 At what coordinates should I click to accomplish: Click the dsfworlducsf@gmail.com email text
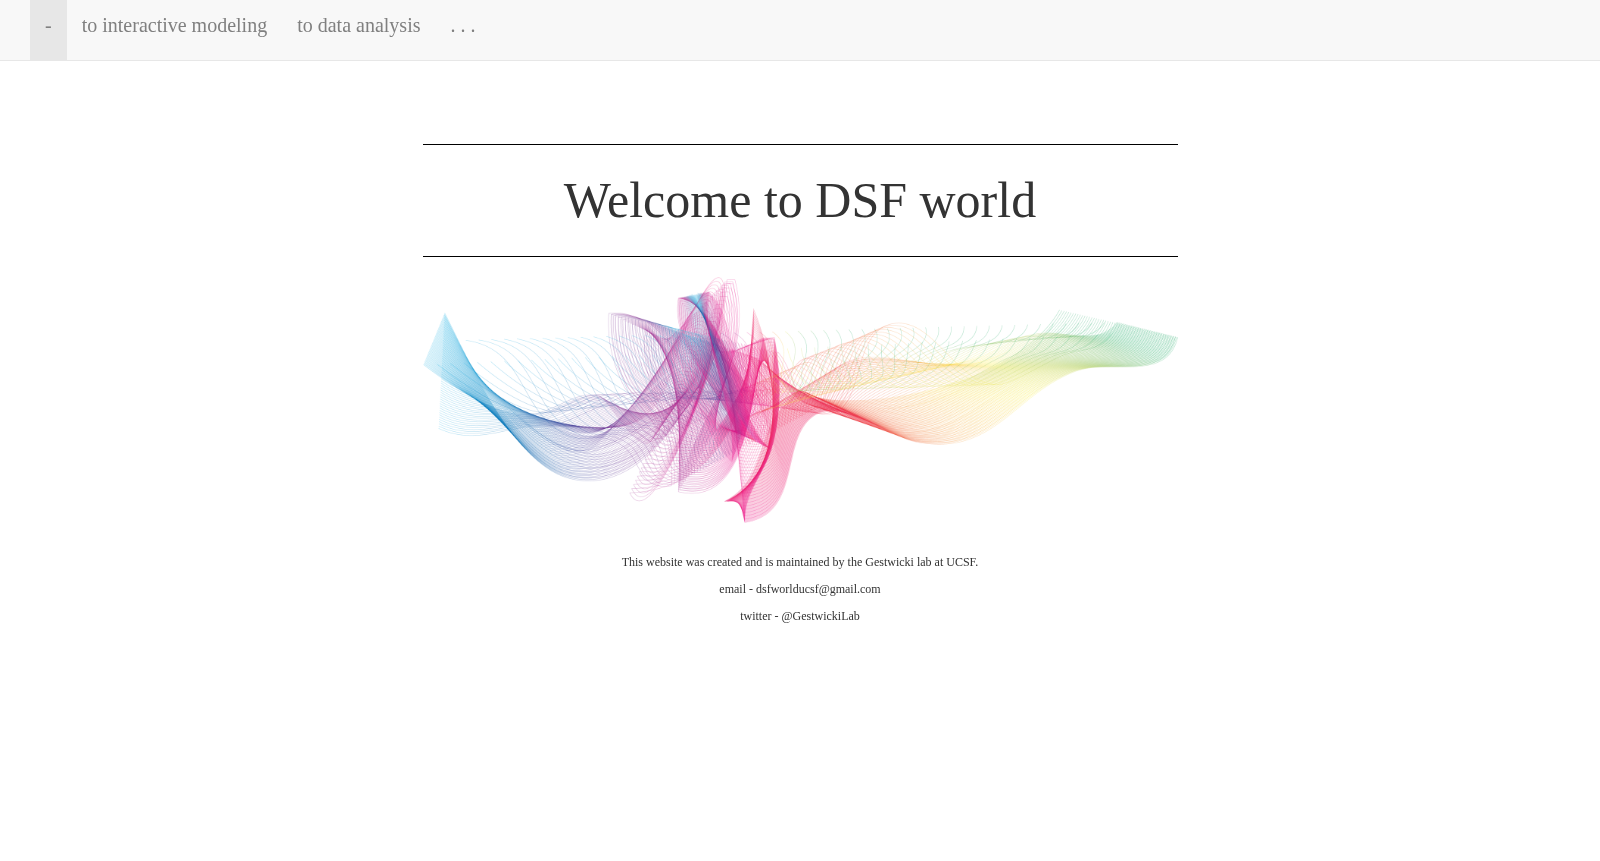(818, 589)
